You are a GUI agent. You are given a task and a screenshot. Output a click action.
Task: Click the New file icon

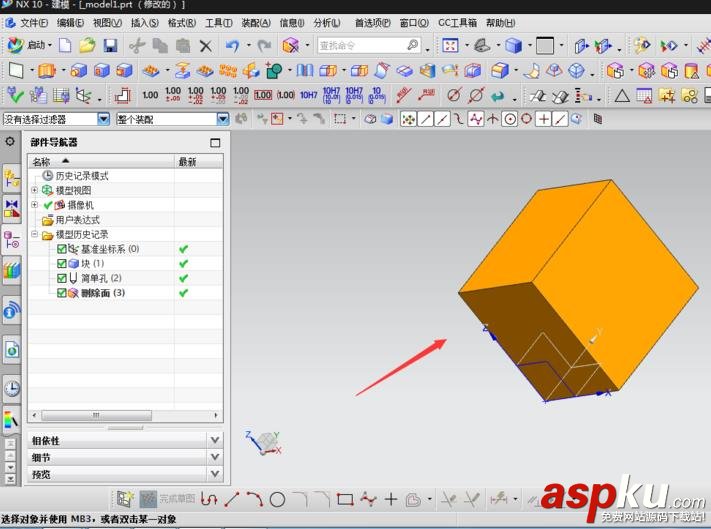click(x=65, y=45)
